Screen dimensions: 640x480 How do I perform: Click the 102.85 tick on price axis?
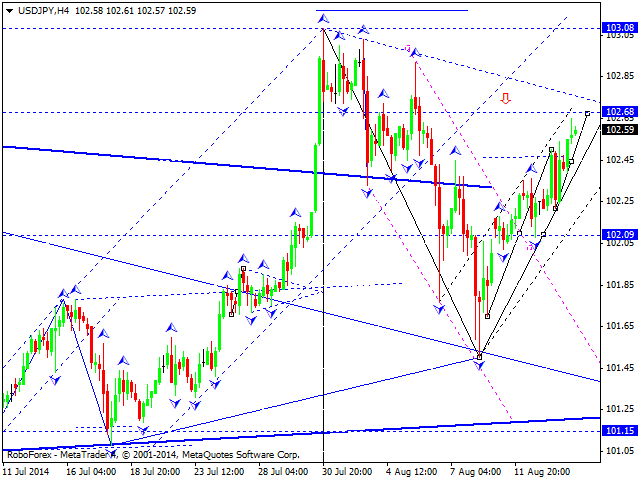pos(620,76)
